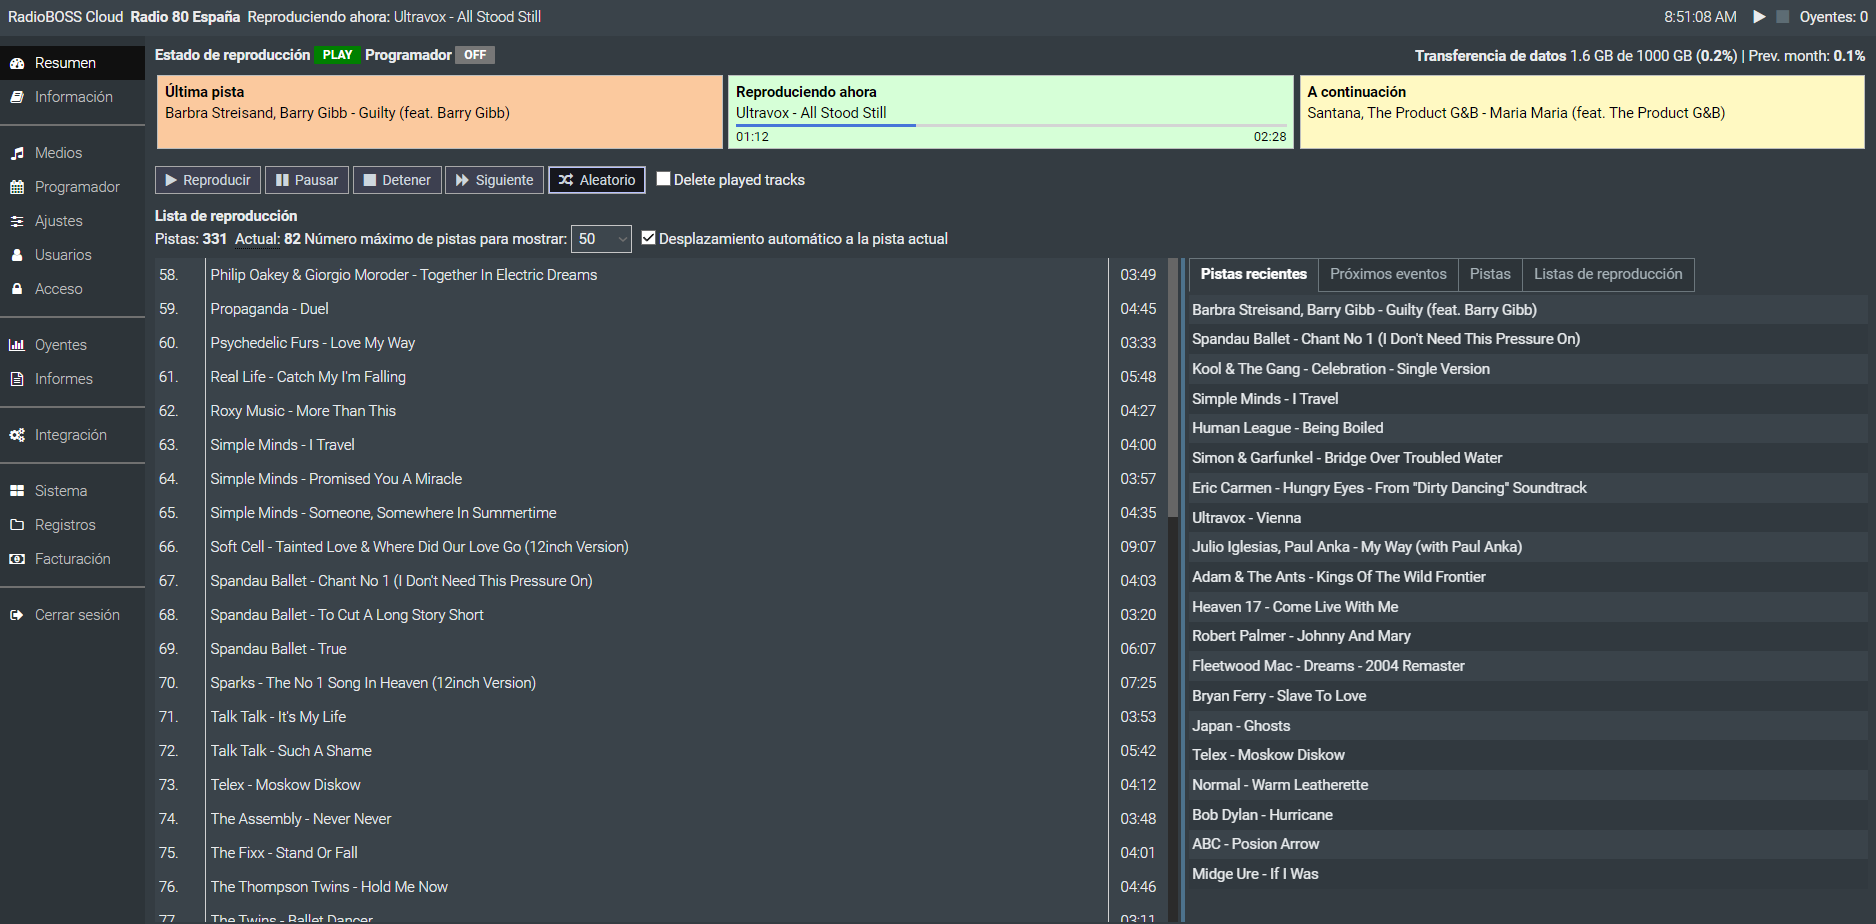This screenshot has height=924, width=1876.
Task: Select Roxy Music - More Than This
Action: 657,411
